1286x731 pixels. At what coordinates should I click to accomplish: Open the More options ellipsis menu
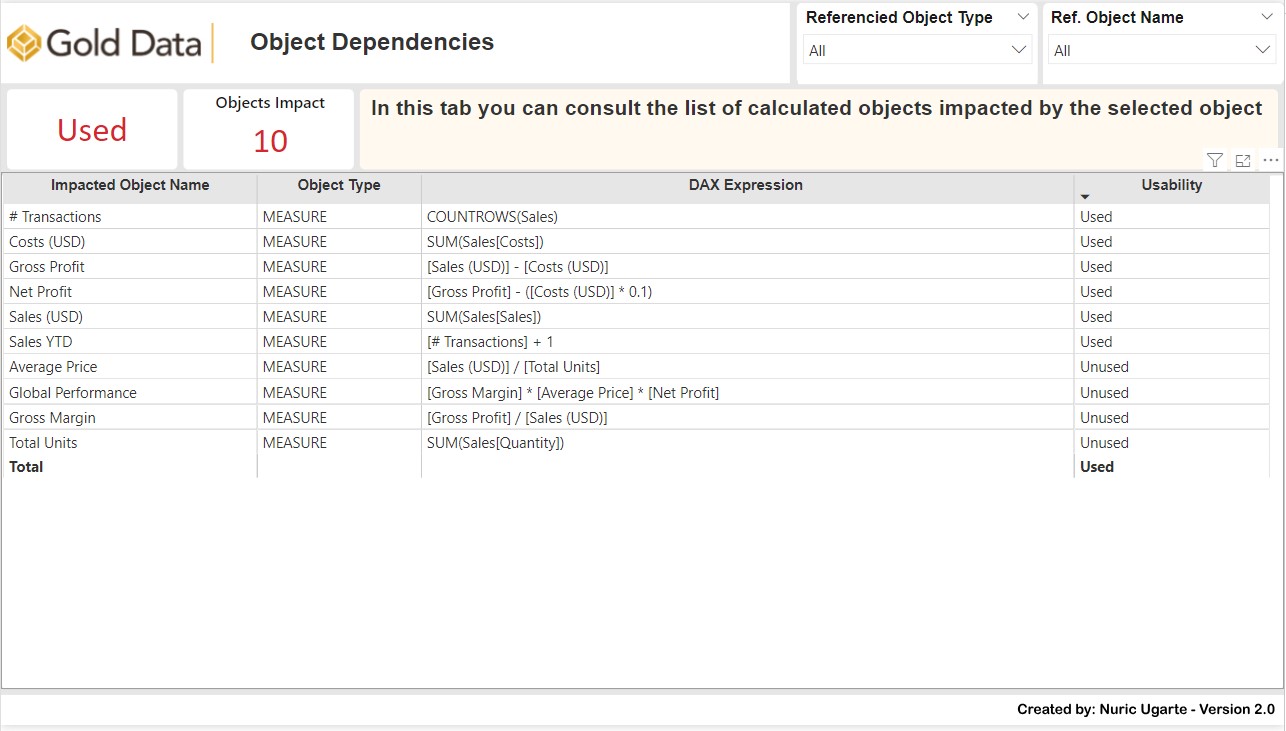point(1271,160)
